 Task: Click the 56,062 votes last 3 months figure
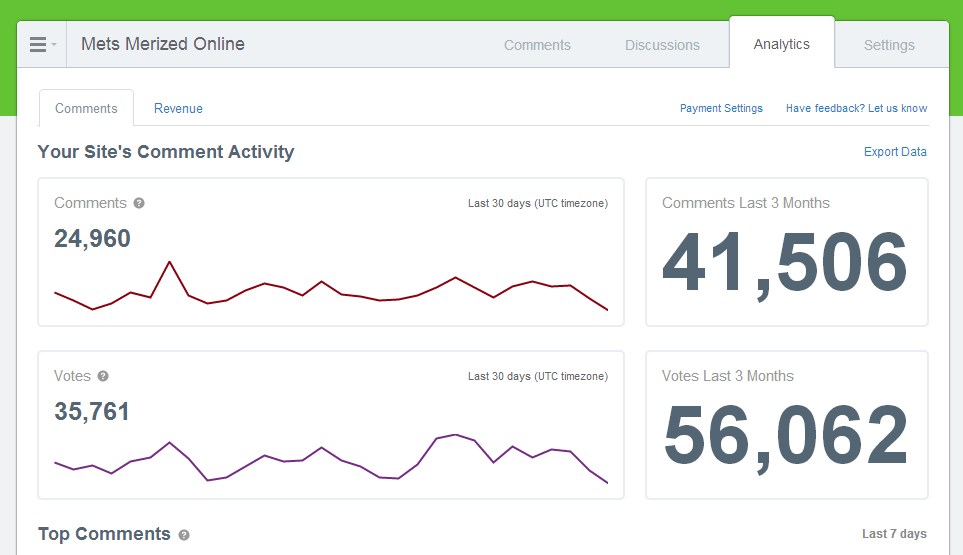point(785,436)
